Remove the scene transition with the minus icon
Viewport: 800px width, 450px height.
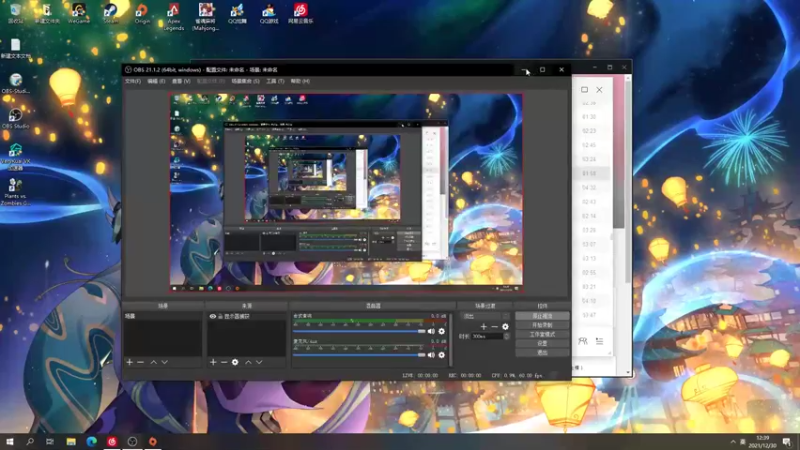coord(494,327)
